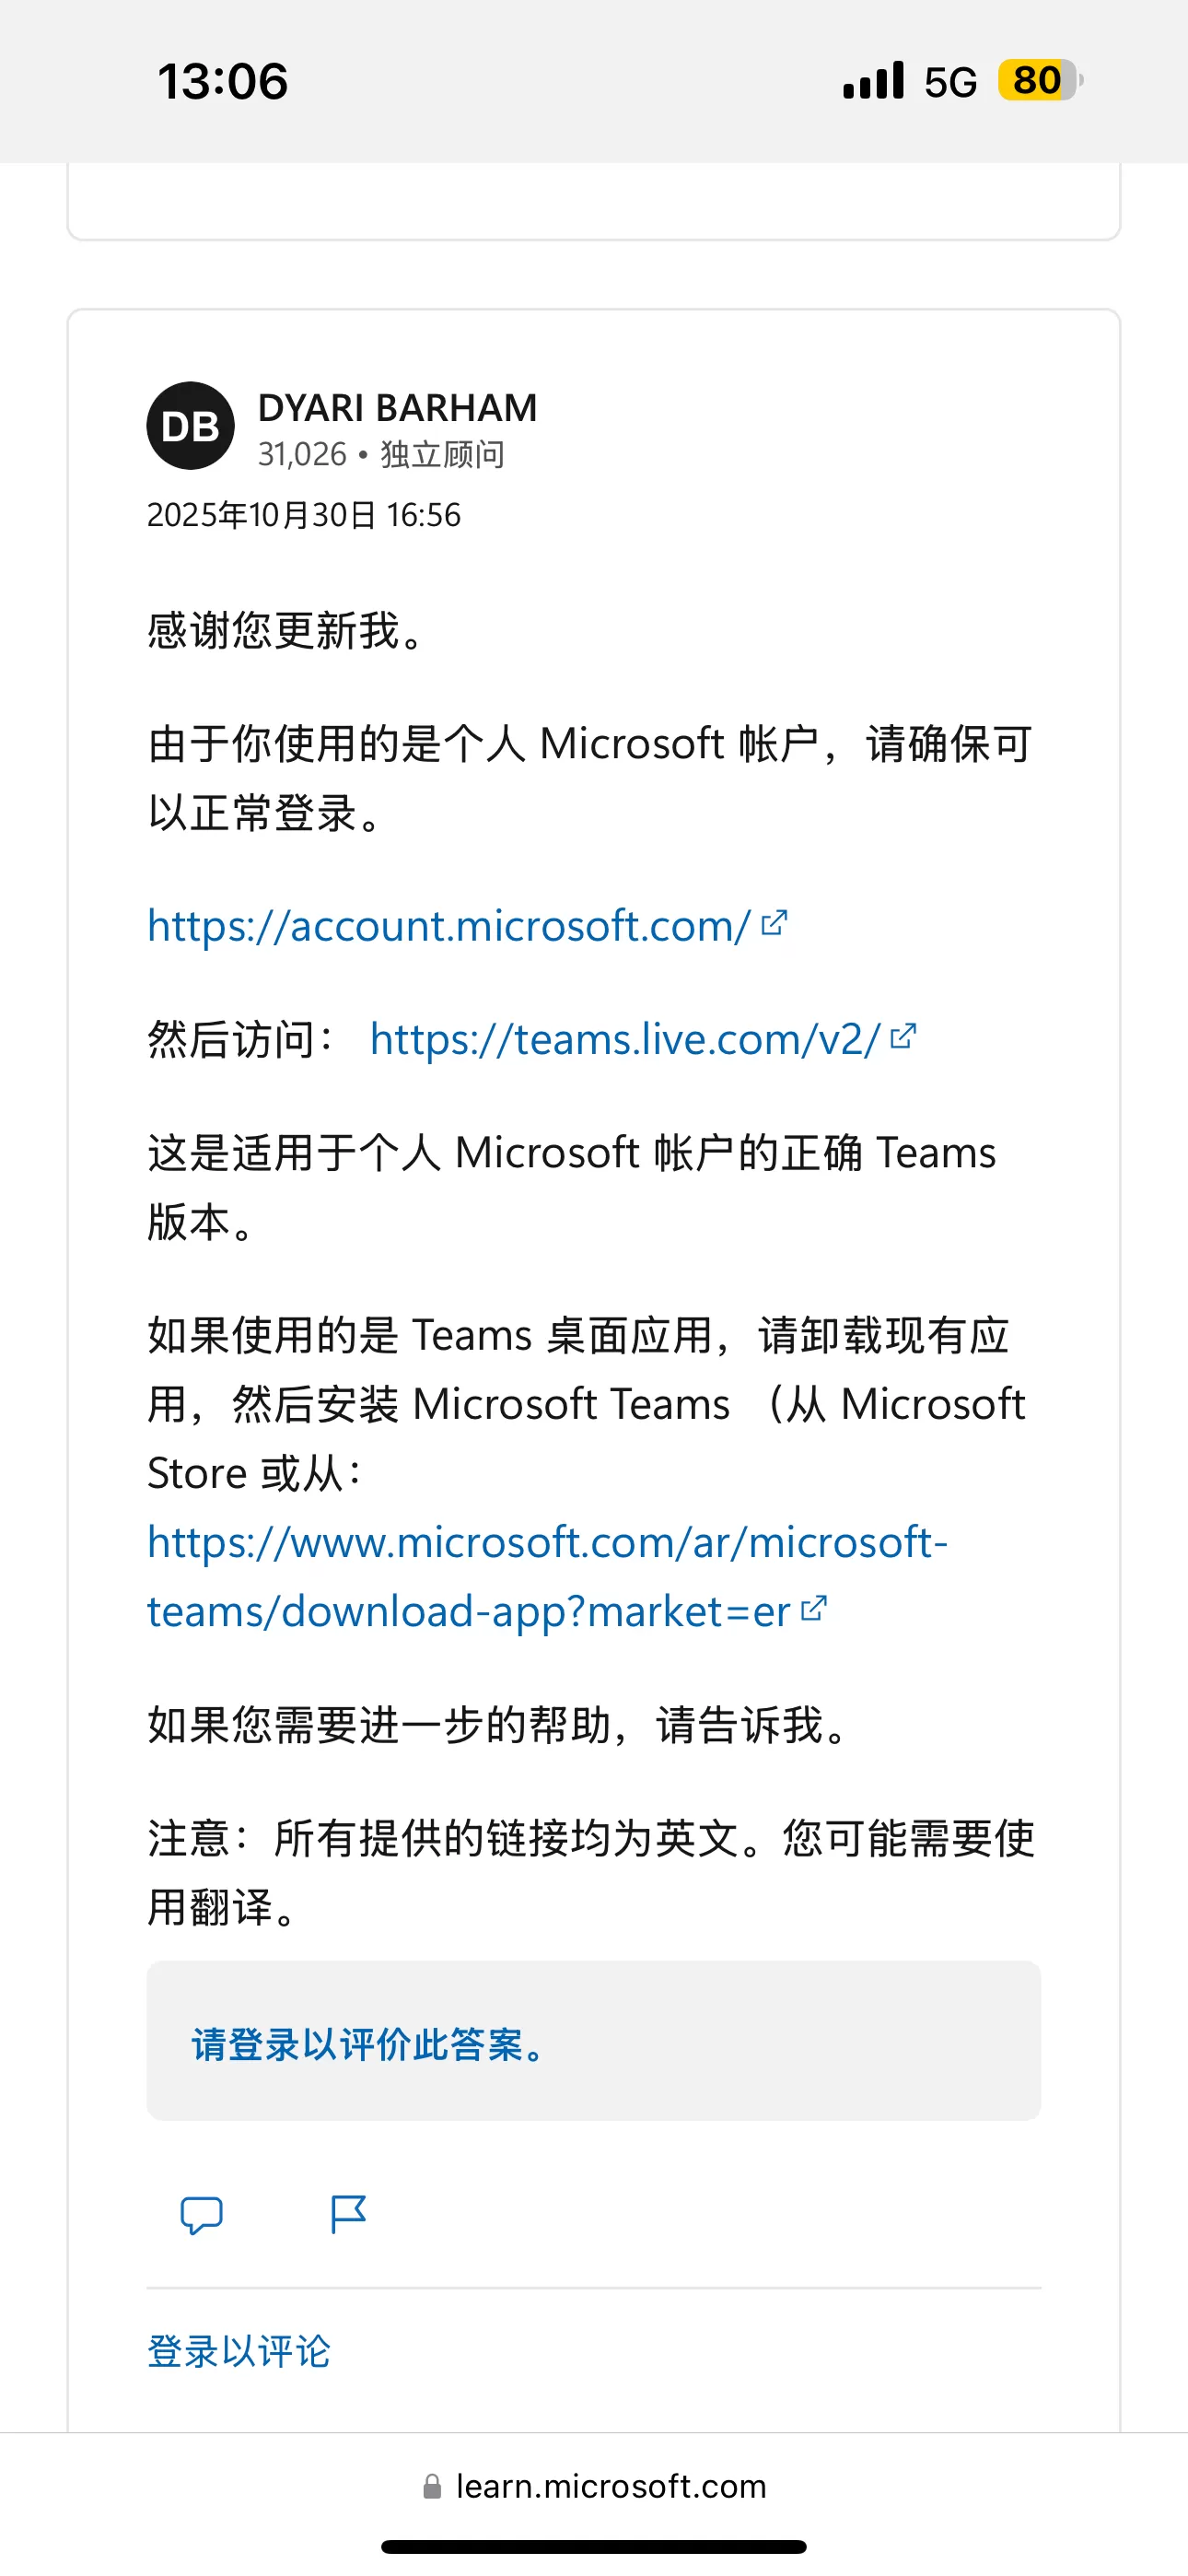This screenshot has width=1188, height=2576.
Task: Click the flag icon to report this answer
Action: (x=349, y=2215)
